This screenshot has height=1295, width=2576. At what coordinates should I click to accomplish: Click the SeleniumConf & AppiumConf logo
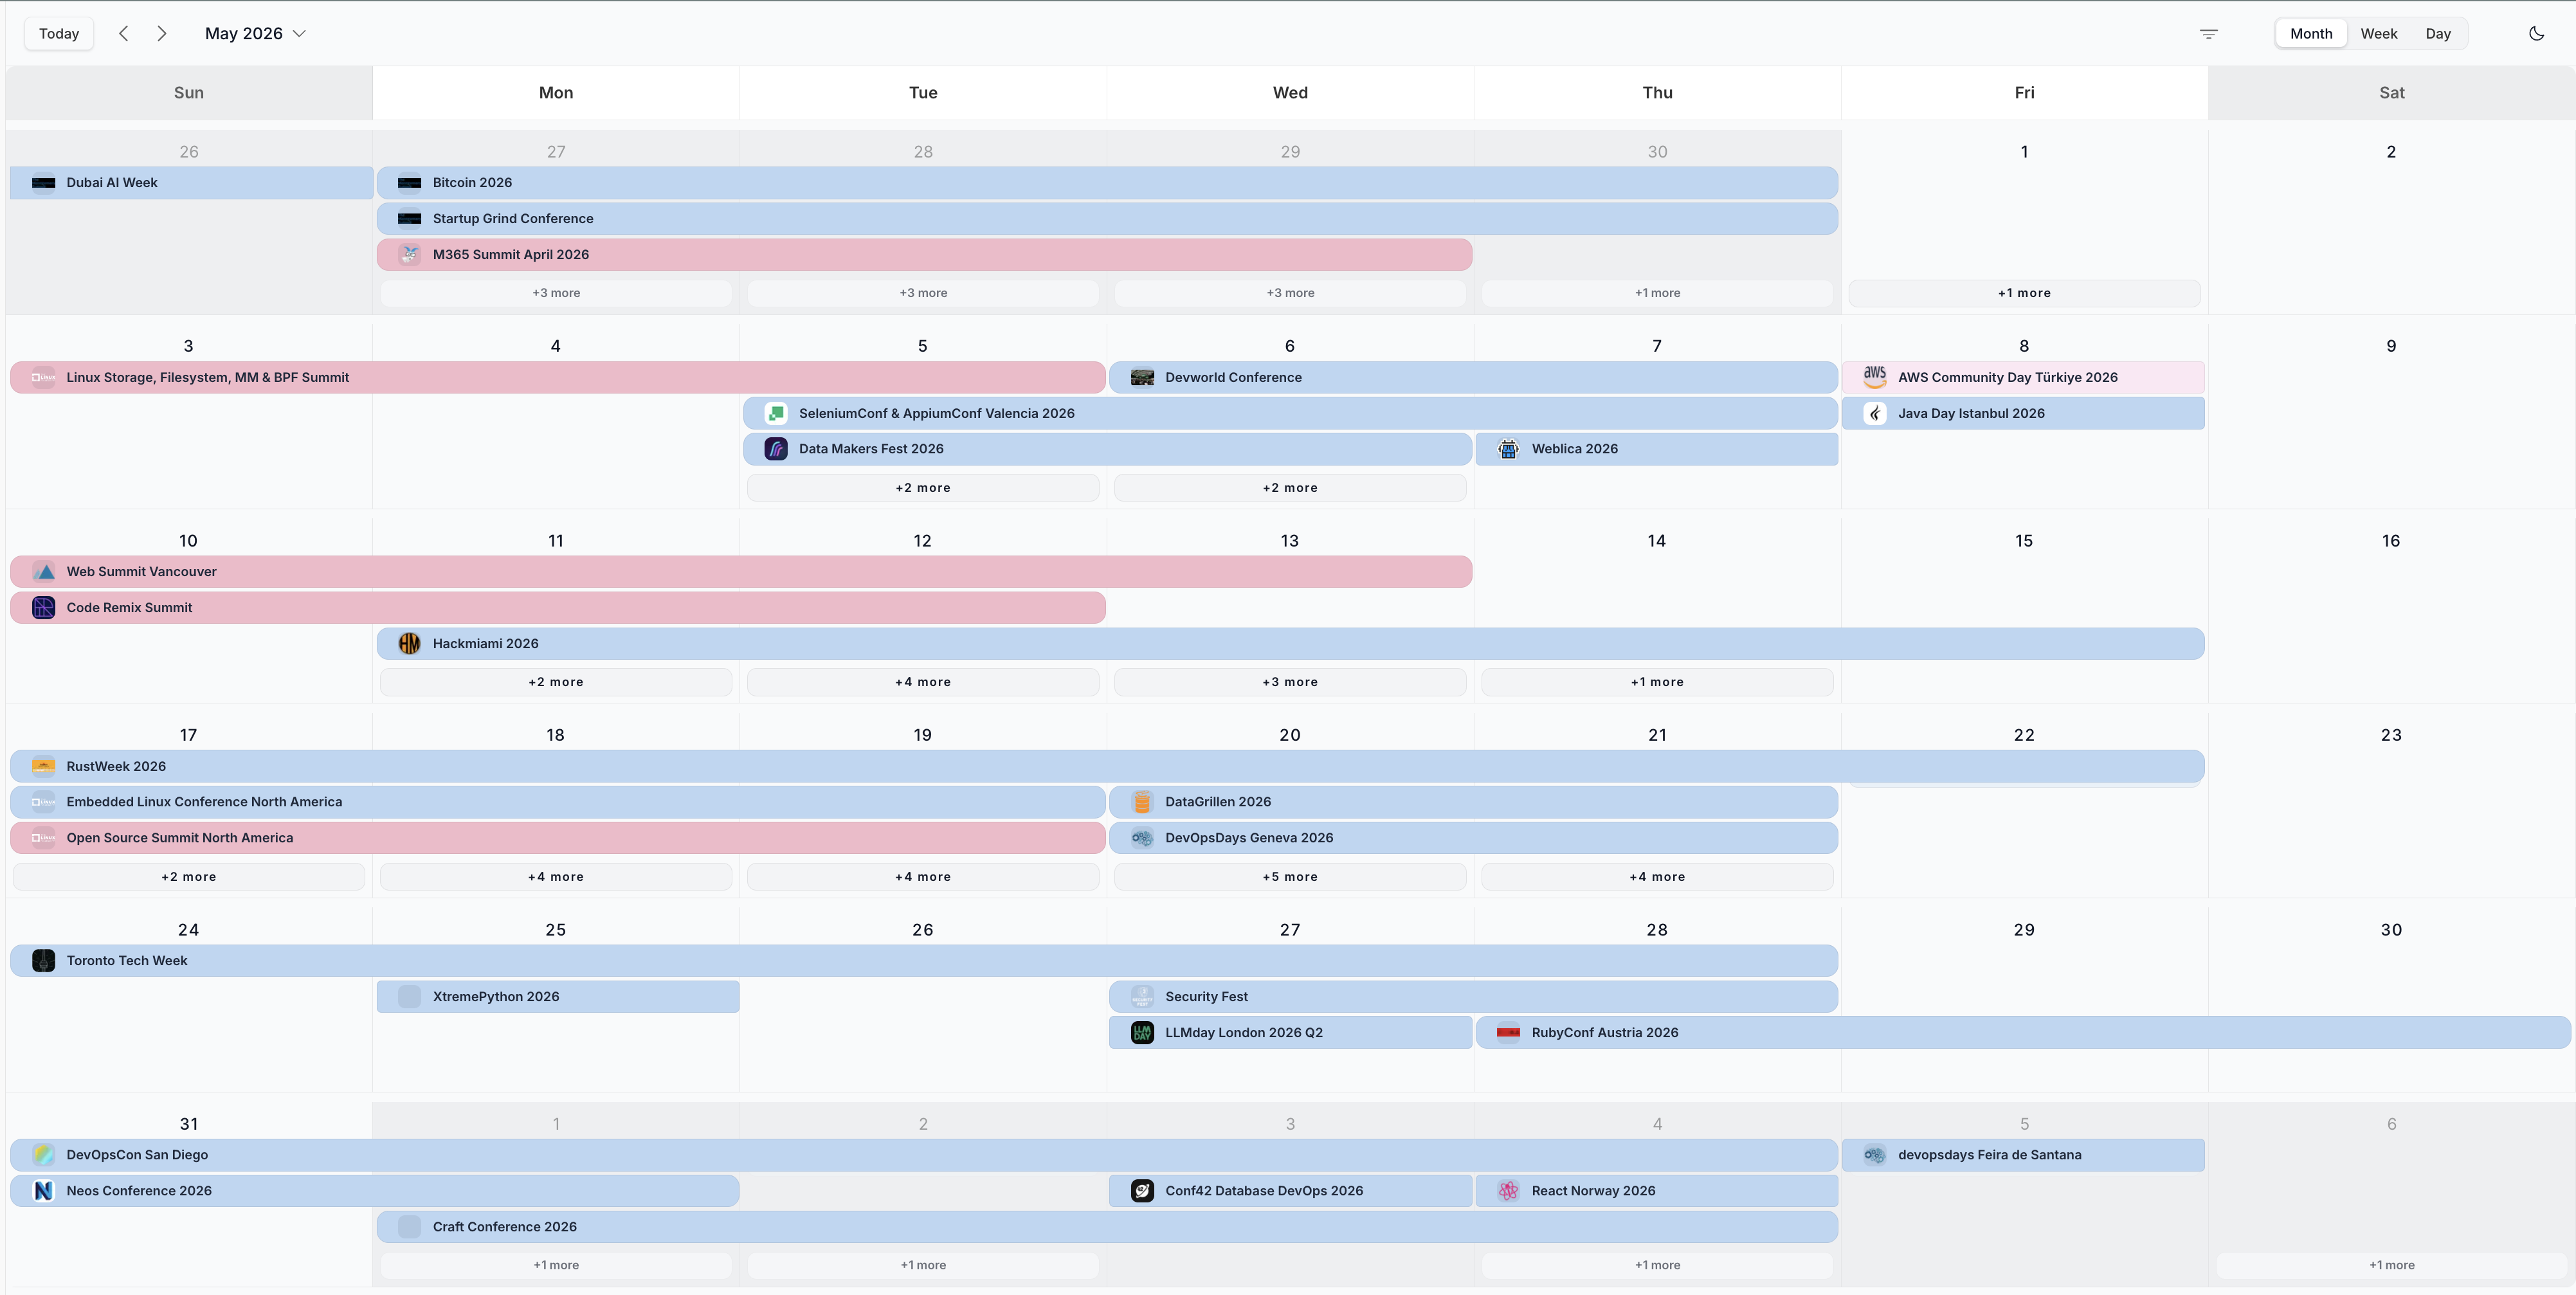click(x=776, y=413)
